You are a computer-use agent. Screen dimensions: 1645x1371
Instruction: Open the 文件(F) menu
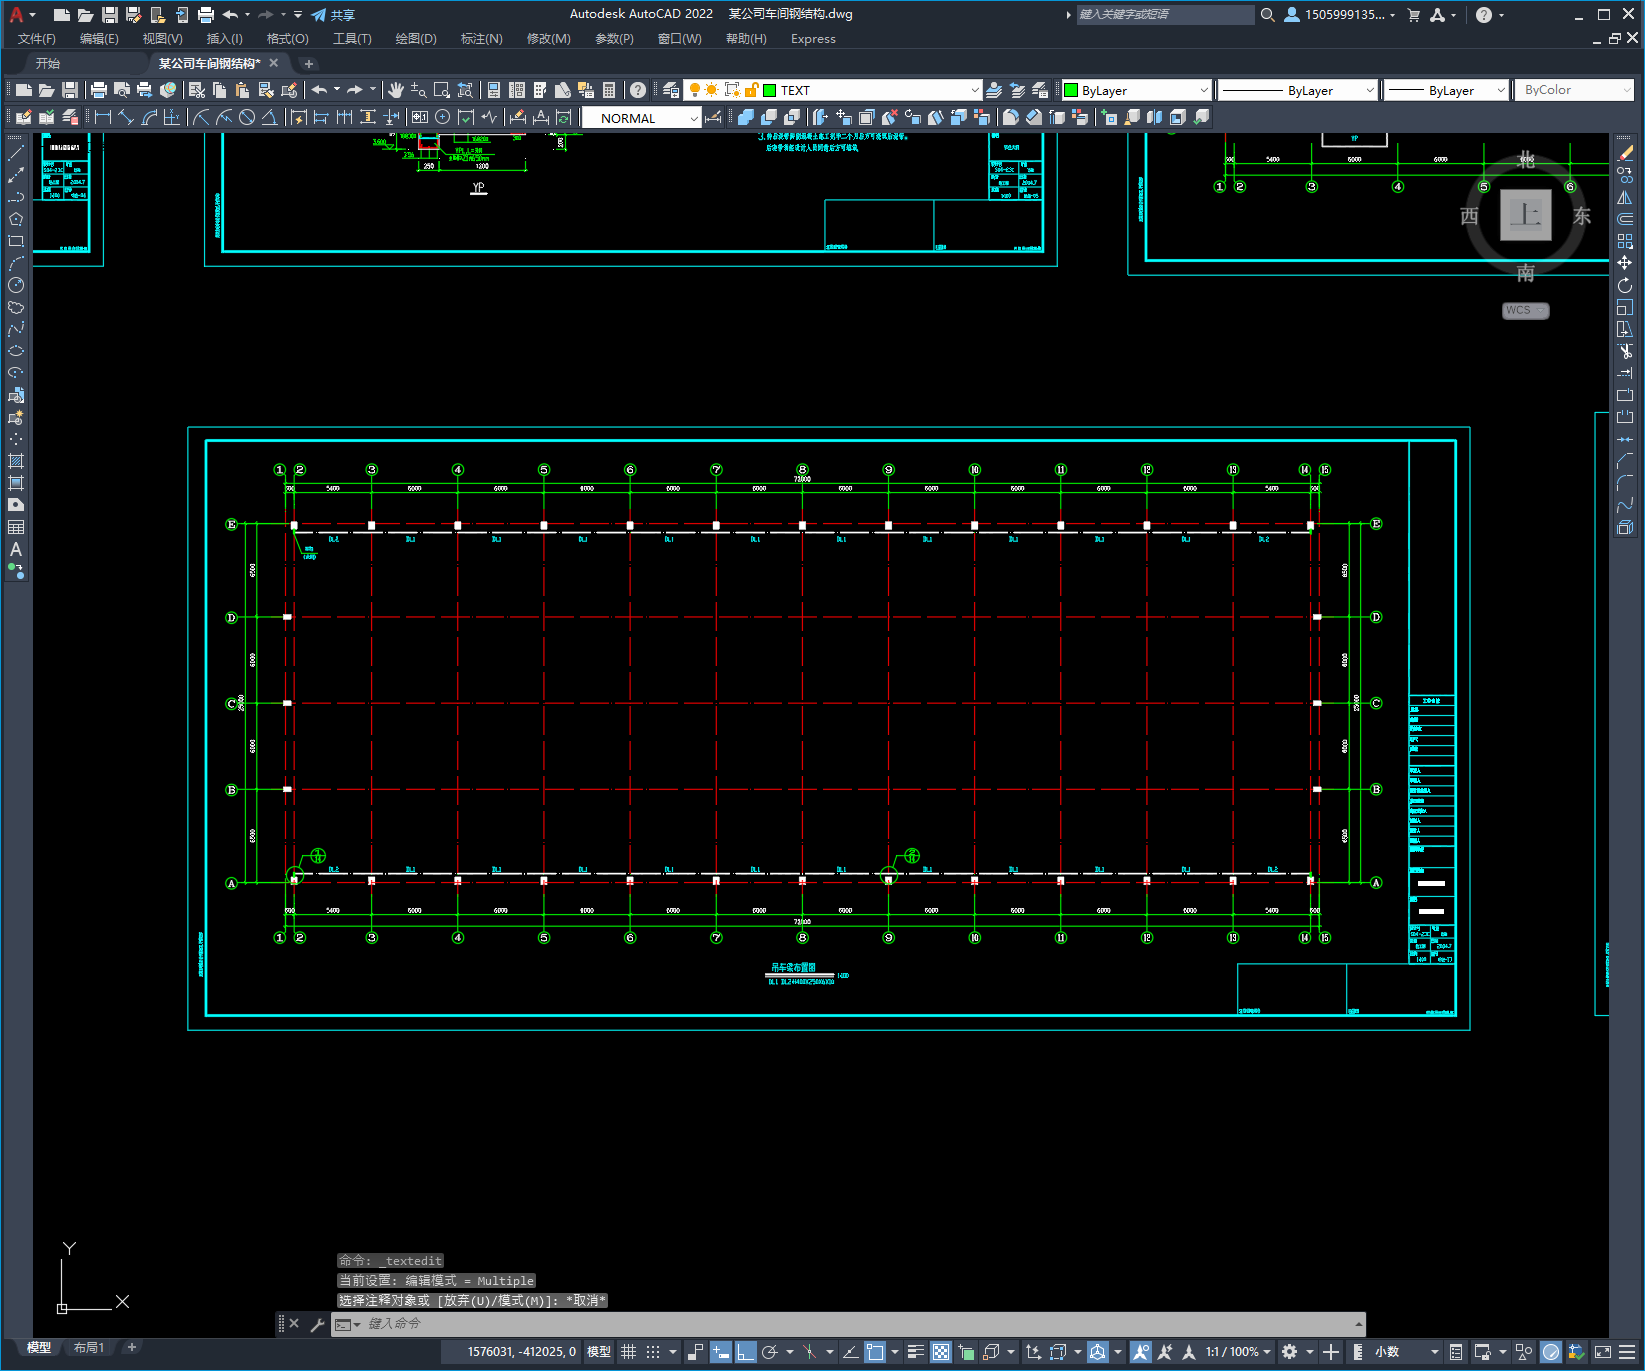(x=36, y=39)
